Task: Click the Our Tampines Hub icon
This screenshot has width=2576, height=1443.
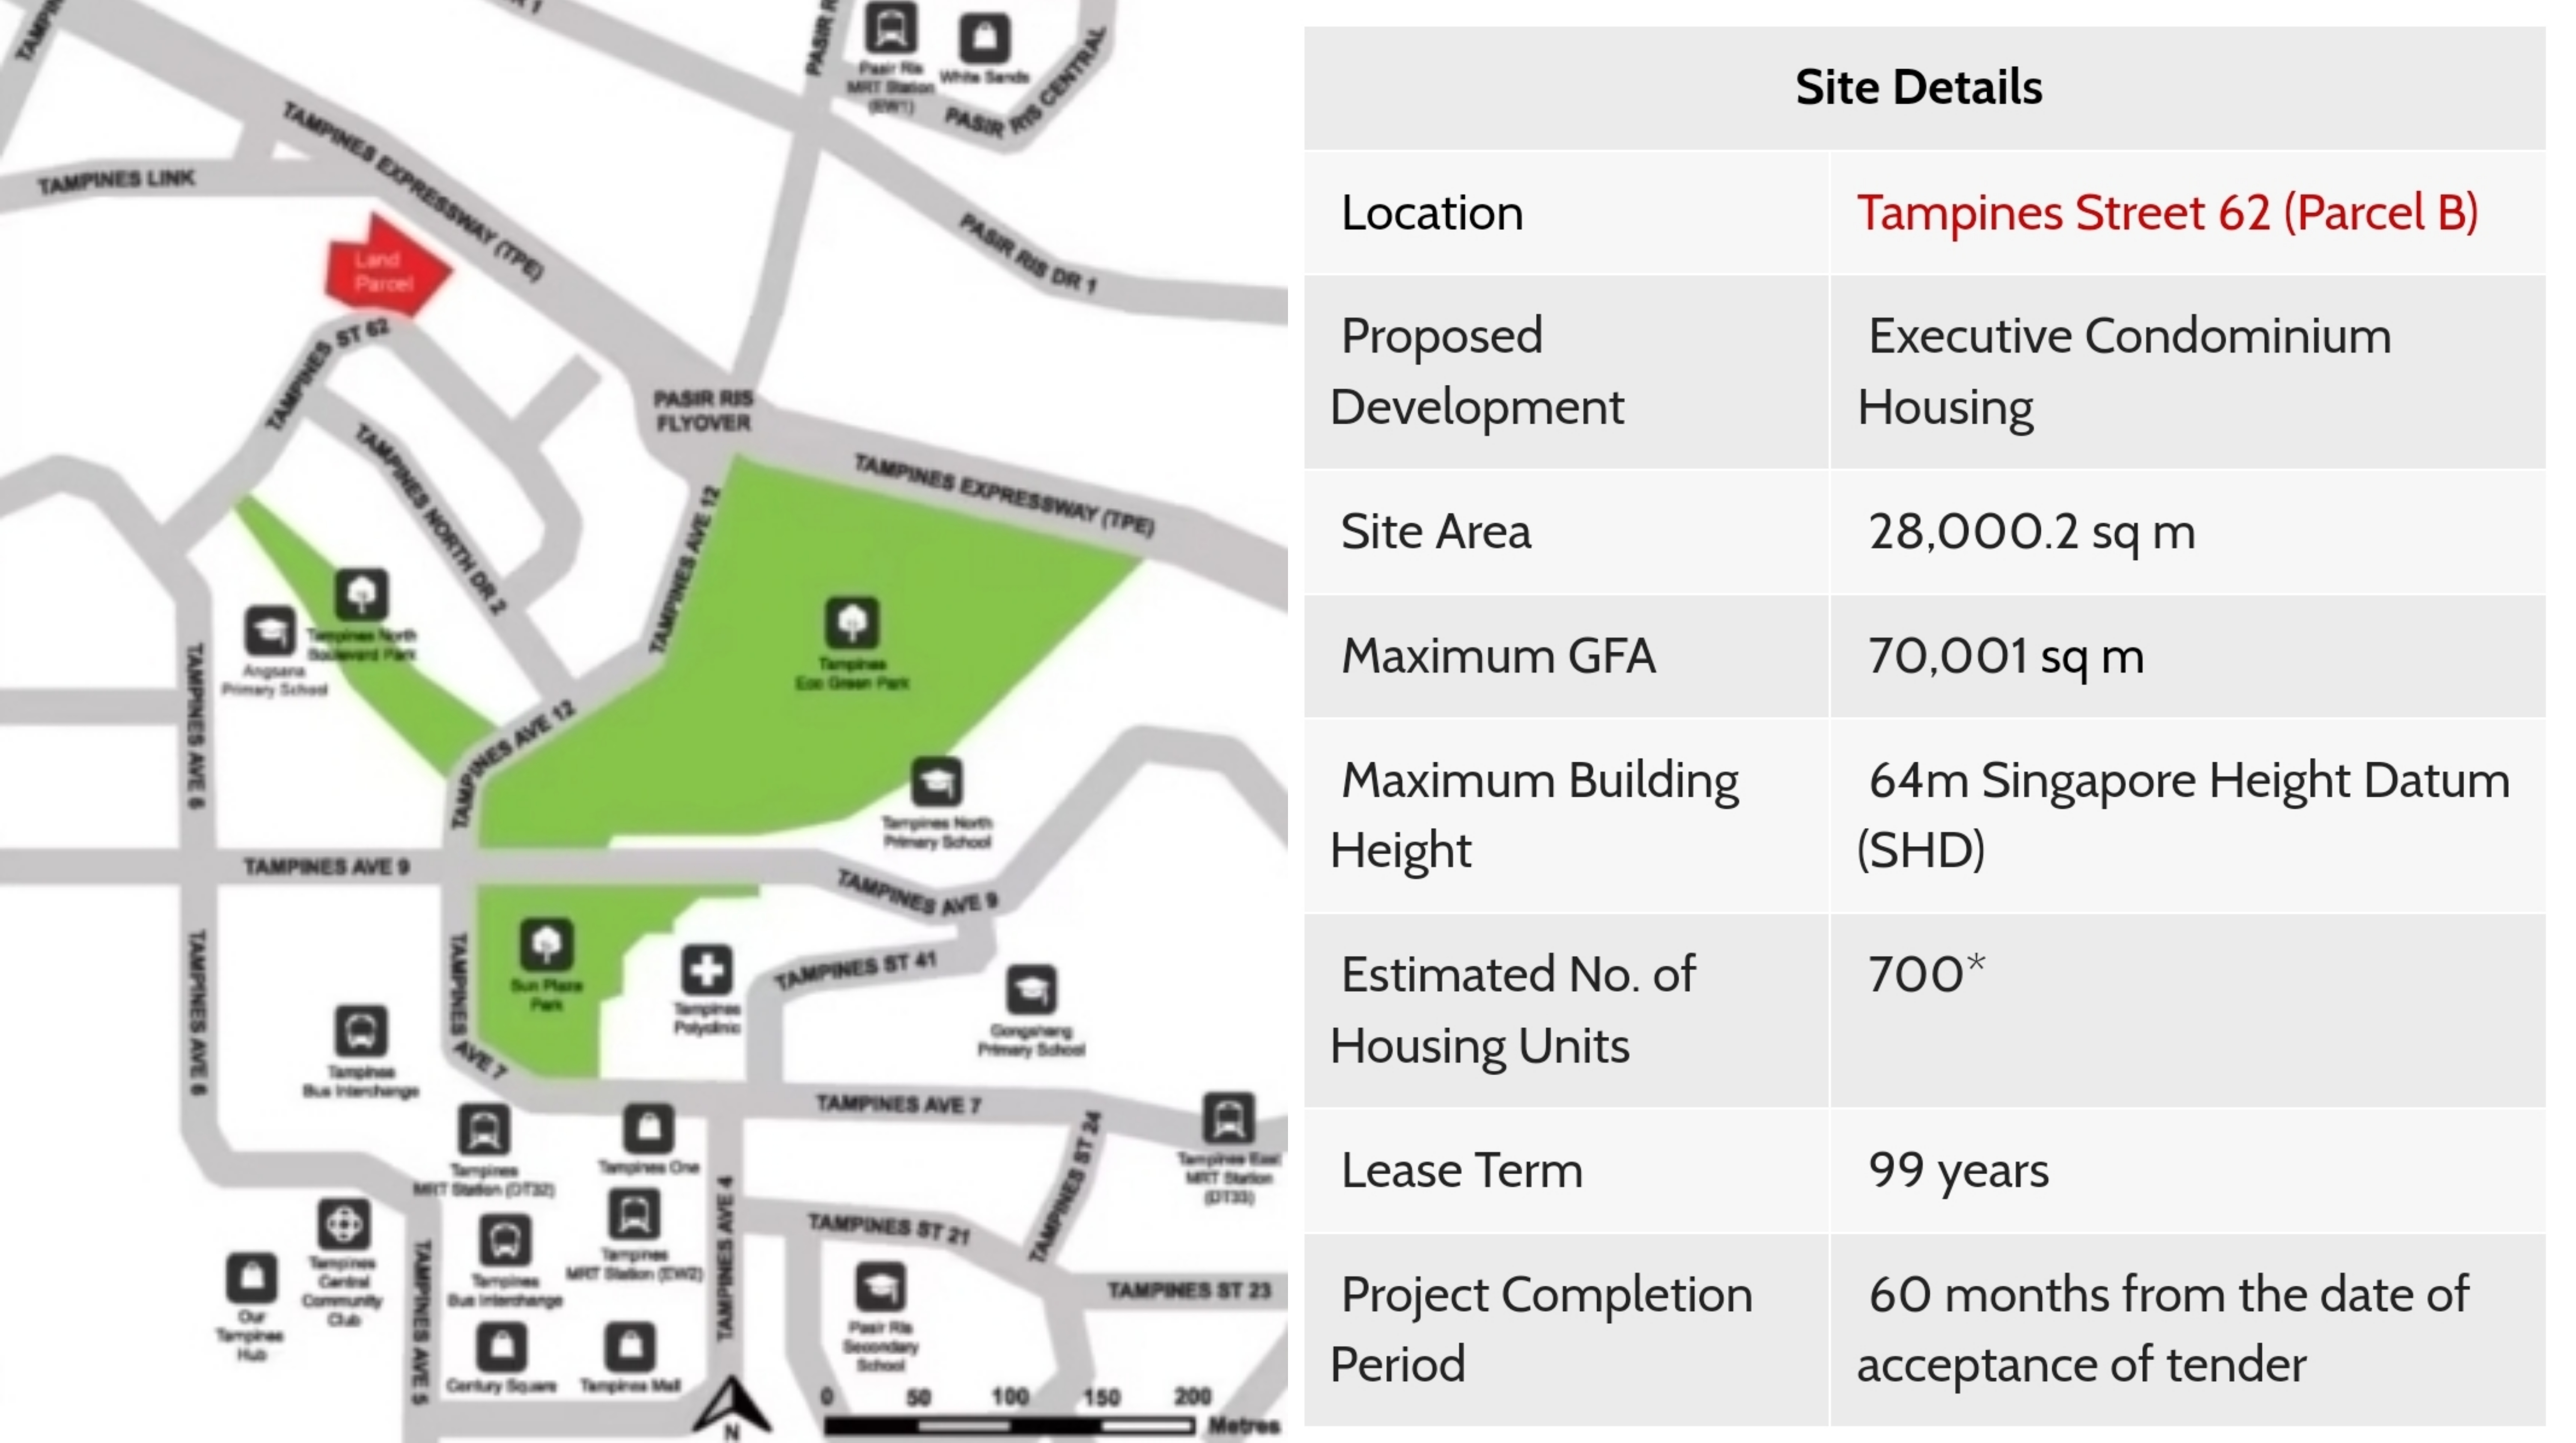Action: click(x=251, y=1277)
